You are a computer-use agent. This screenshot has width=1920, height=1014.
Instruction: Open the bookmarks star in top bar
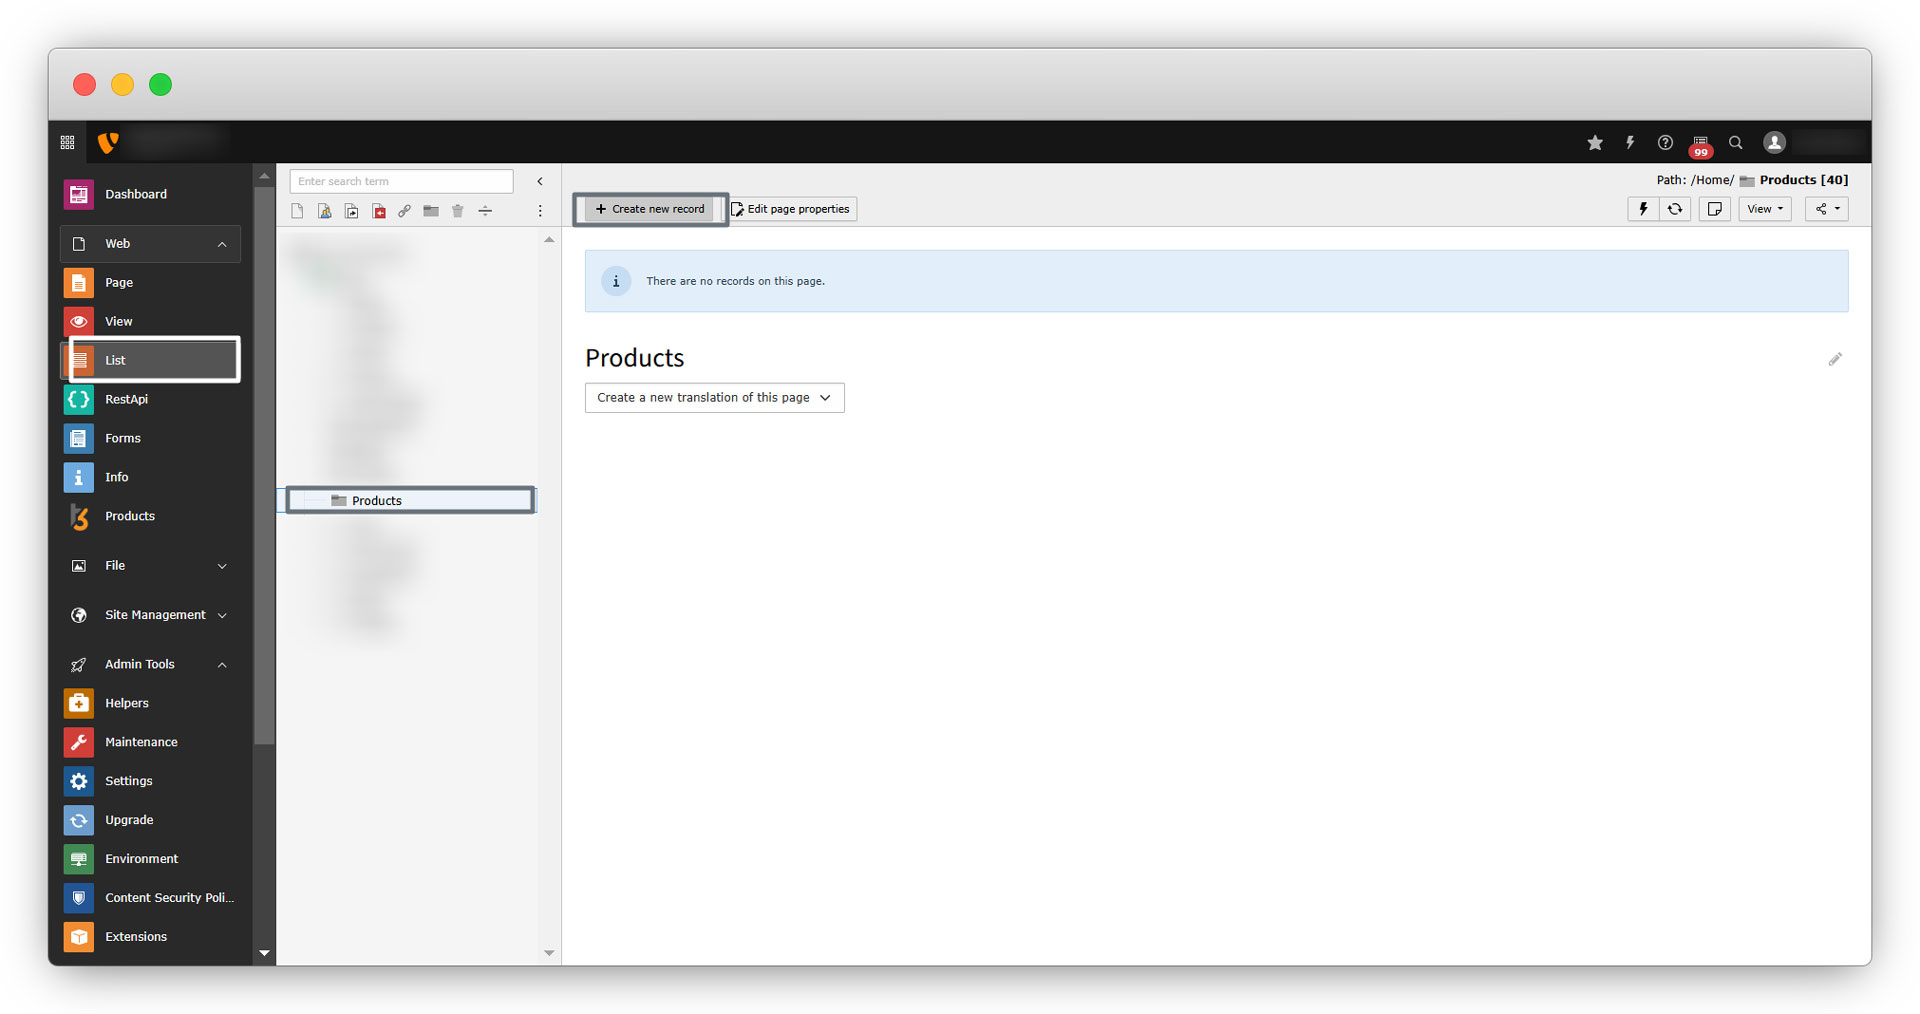[1594, 143]
